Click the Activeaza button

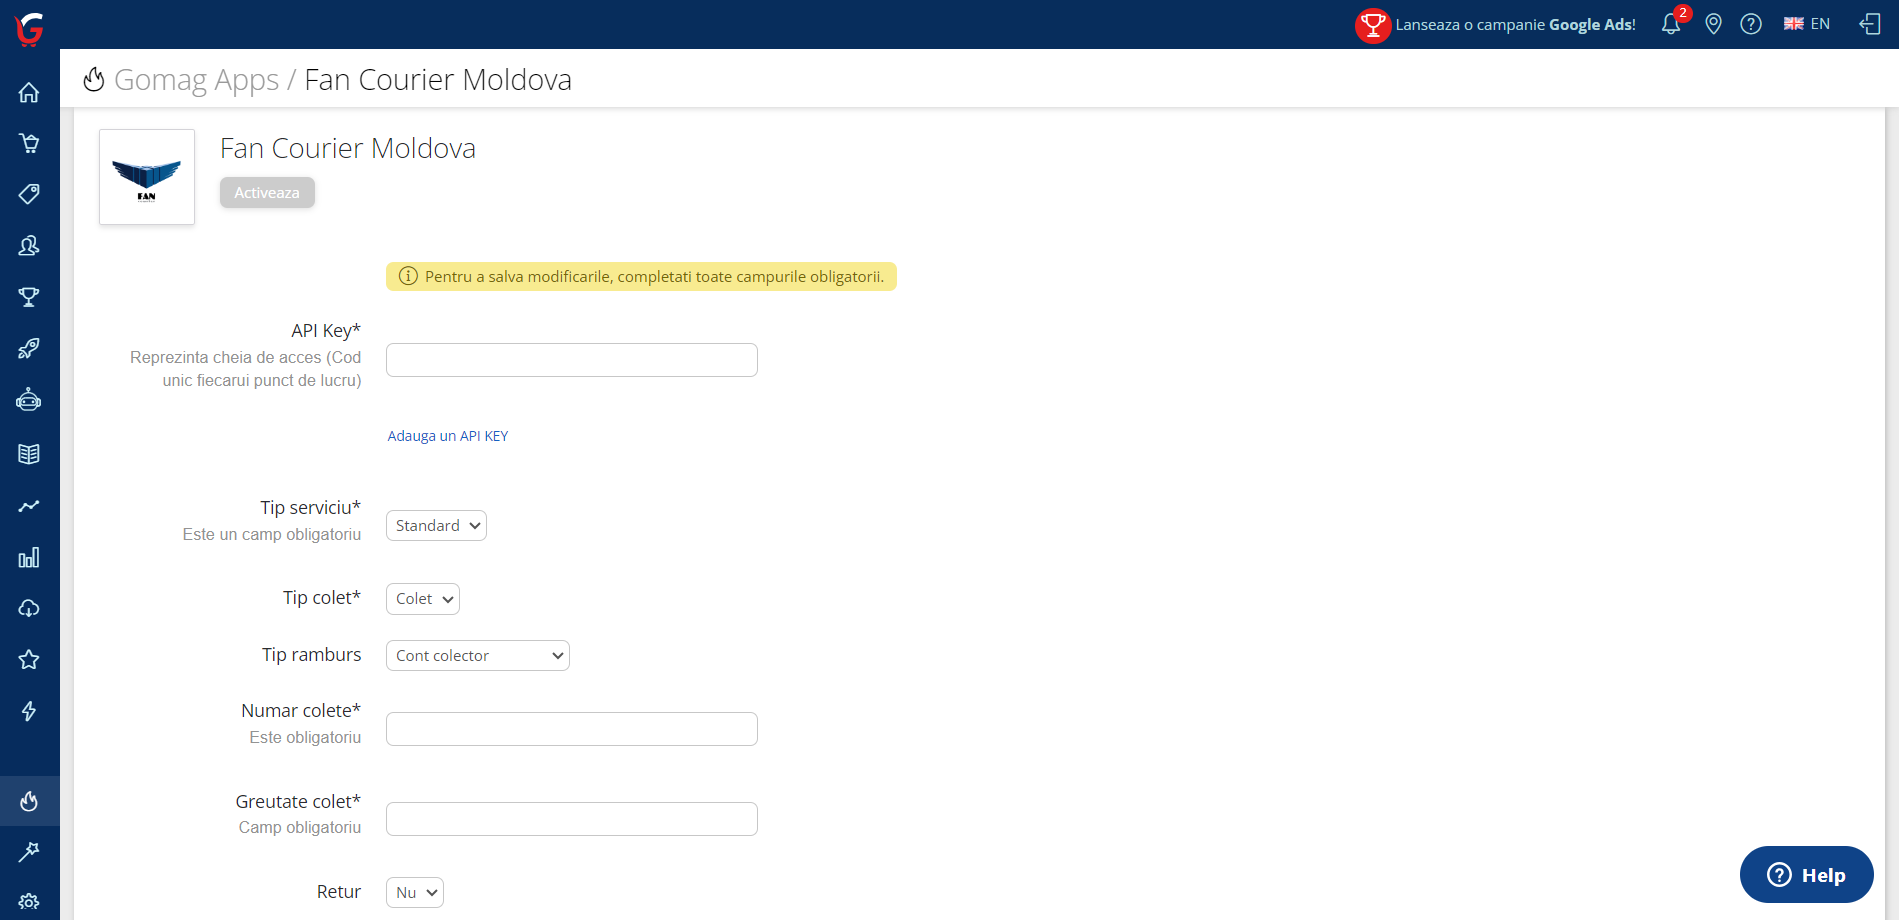(x=267, y=193)
